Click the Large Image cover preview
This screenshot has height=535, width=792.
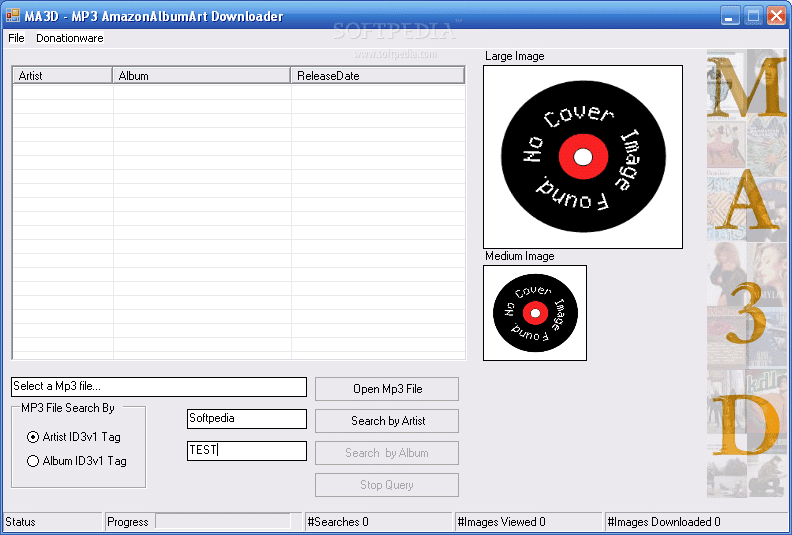(x=583, y=157)
